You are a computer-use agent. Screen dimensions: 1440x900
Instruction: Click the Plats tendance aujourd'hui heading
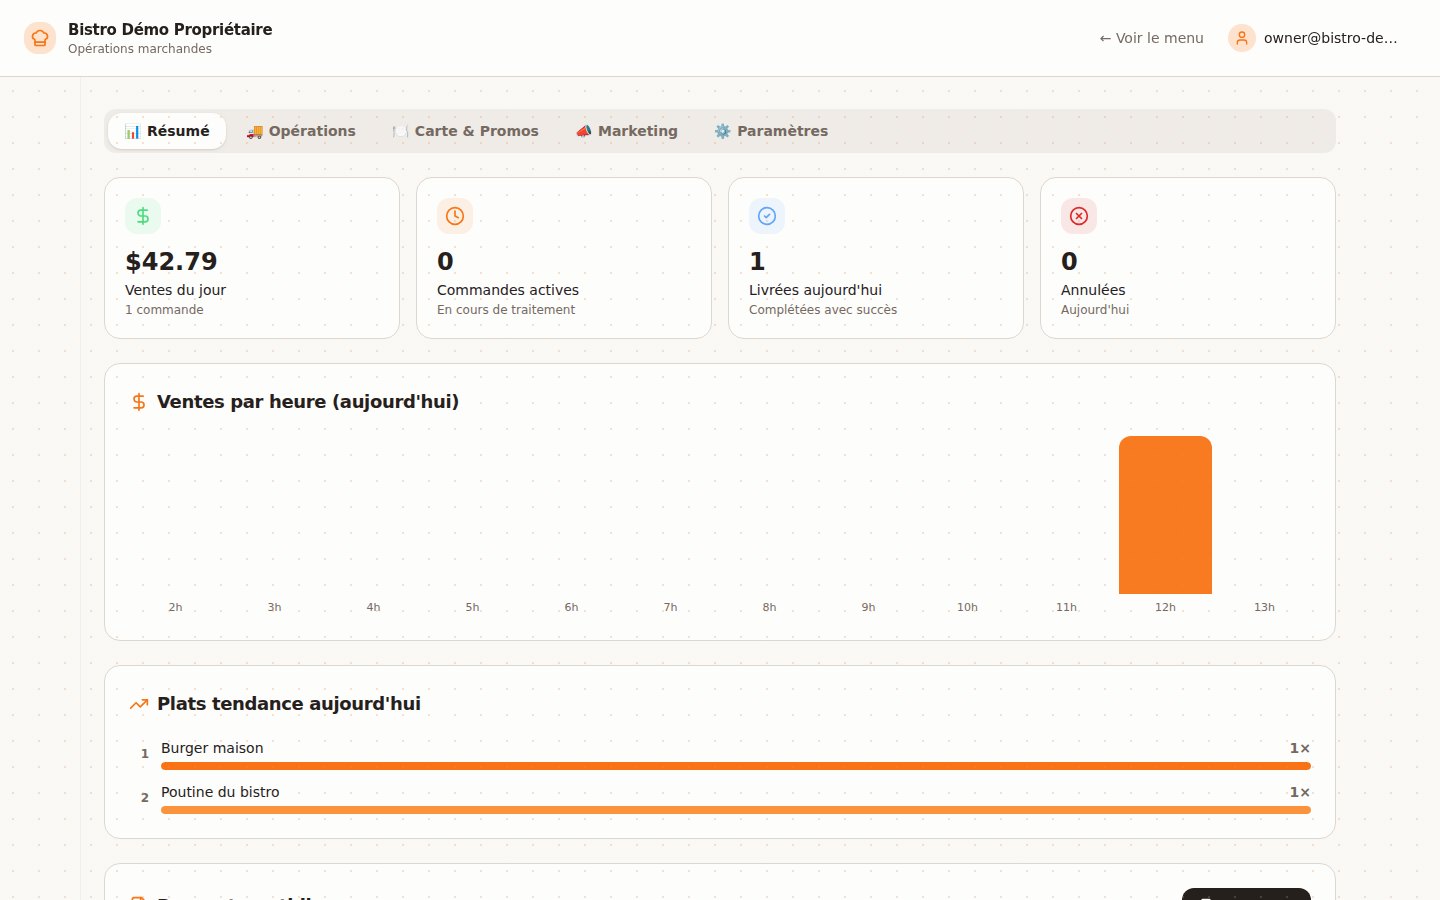(289, 704)
